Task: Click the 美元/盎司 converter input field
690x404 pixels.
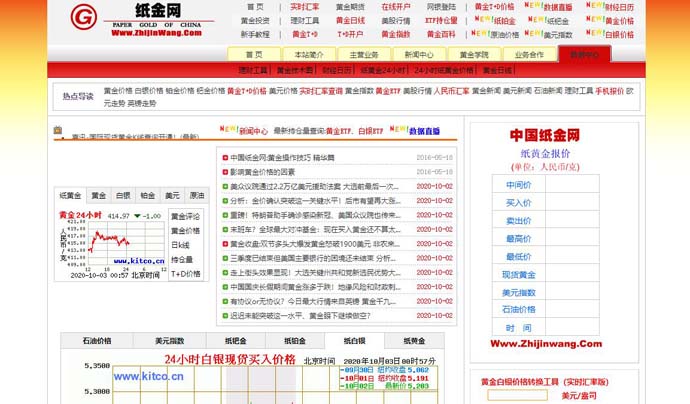Action: pos(518,395)
